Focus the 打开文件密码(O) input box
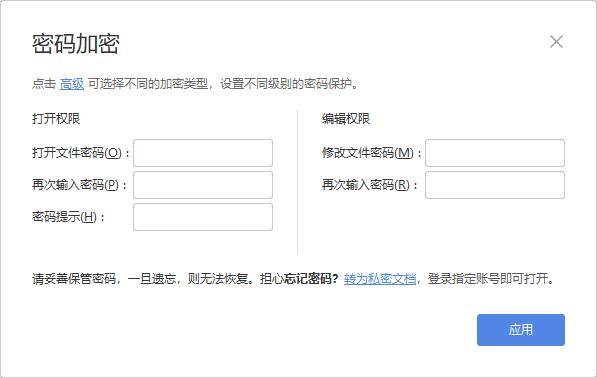Image resolution: width=597 pixels, height=378 pixels. (203, 153)
